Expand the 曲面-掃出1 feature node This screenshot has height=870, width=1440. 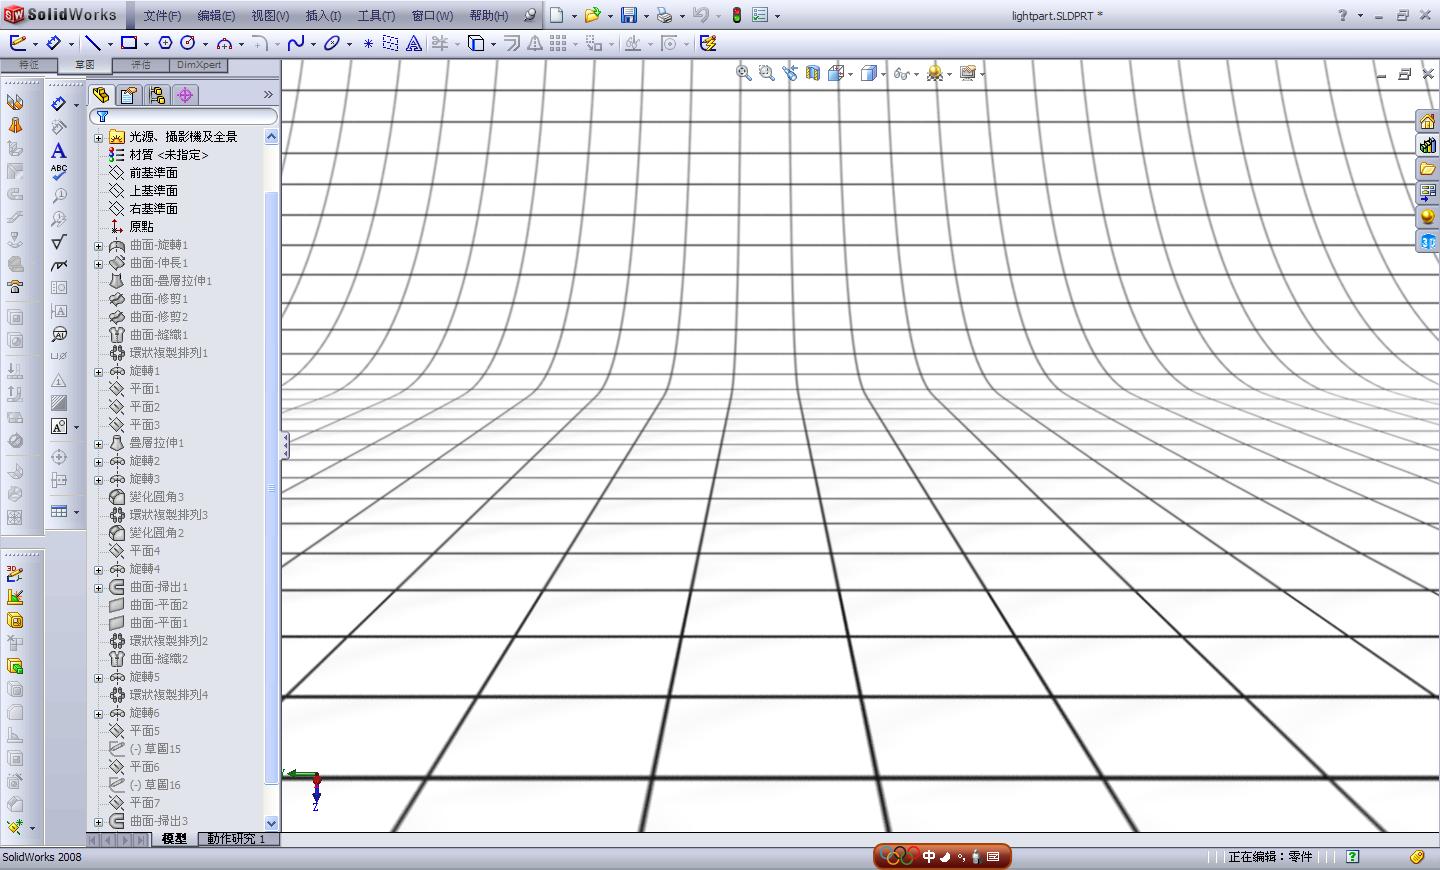98,587
